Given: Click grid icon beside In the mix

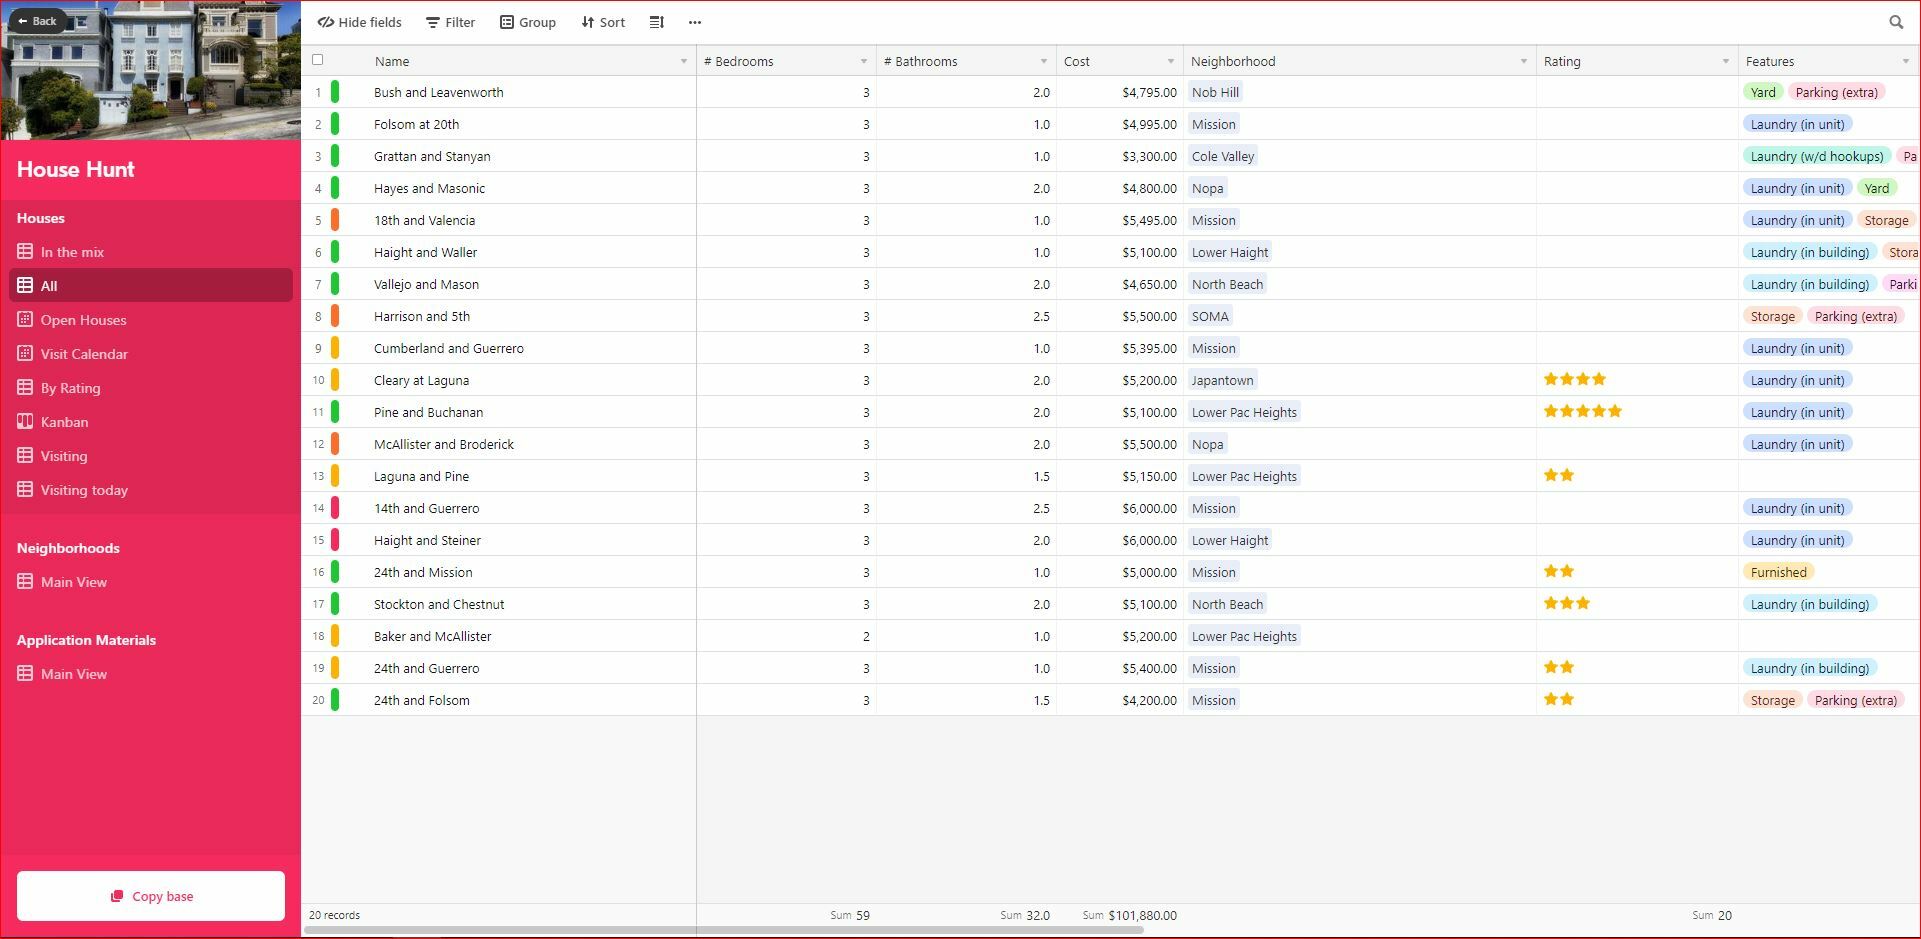Looking at the screenshot, I should coord(25,252).
